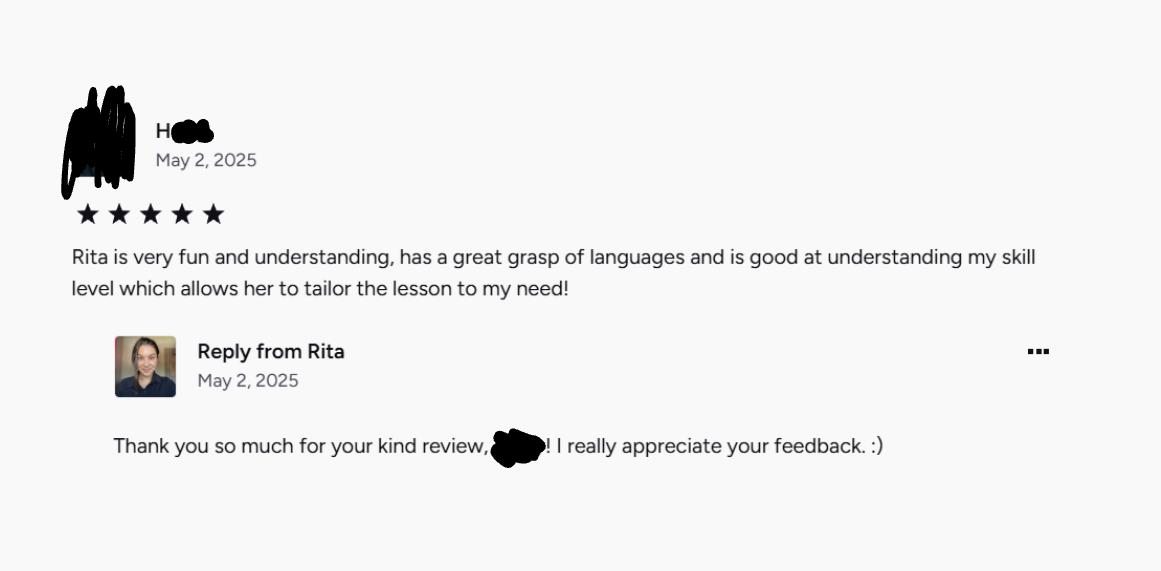
Task: Click the "Reply from Rita" heading
Action: 270,351
